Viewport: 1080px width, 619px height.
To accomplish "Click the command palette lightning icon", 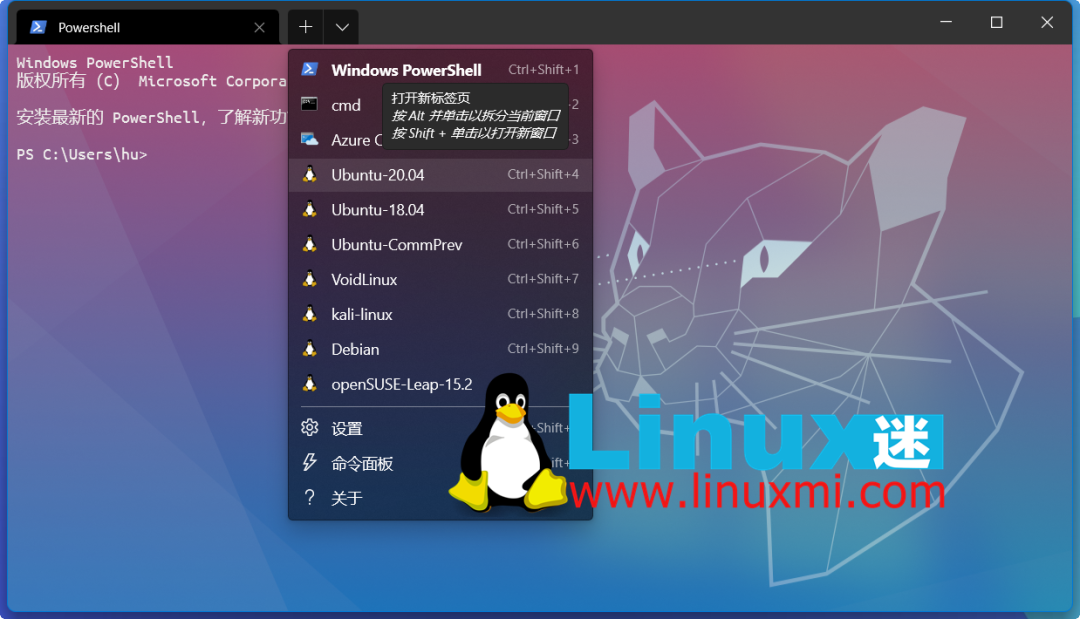I will pyautogui.click(x=310, y=462).
